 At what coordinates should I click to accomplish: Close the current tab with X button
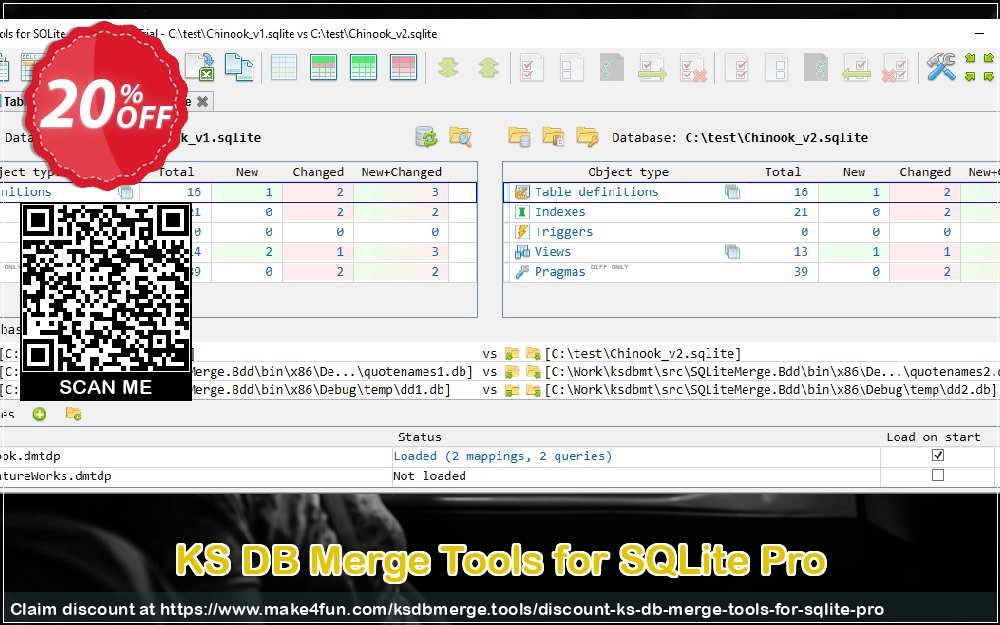(202, 101)
